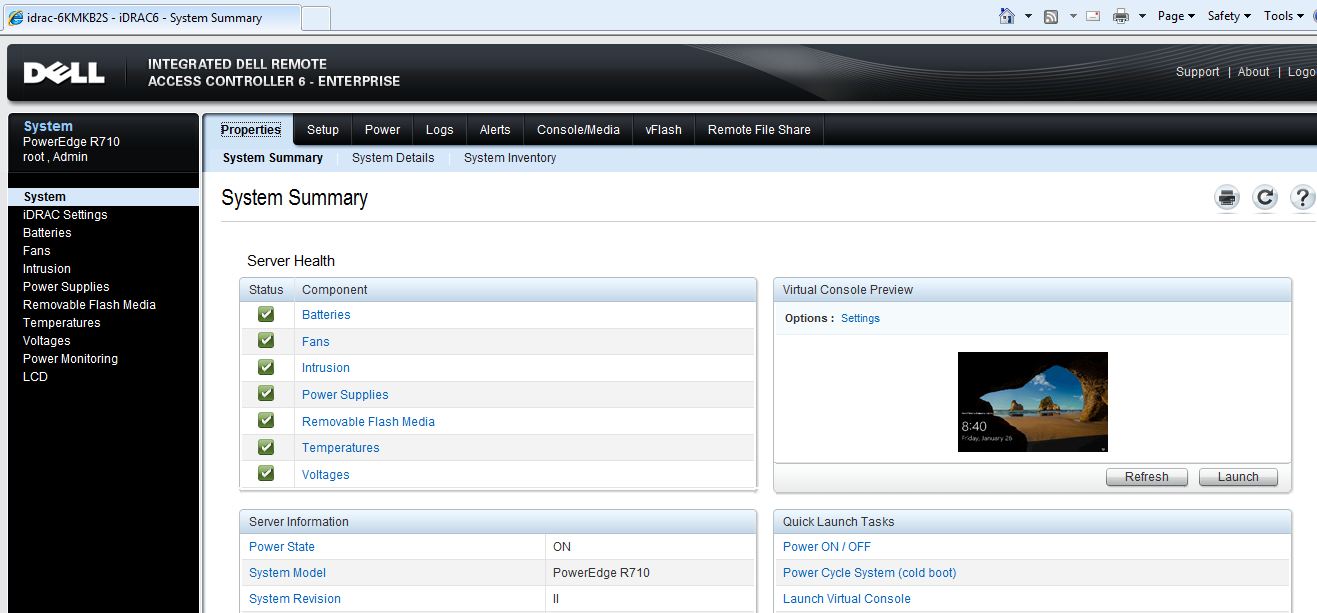
Task: Click the Launch button for Virtual Console
Action: [1238, 477]
